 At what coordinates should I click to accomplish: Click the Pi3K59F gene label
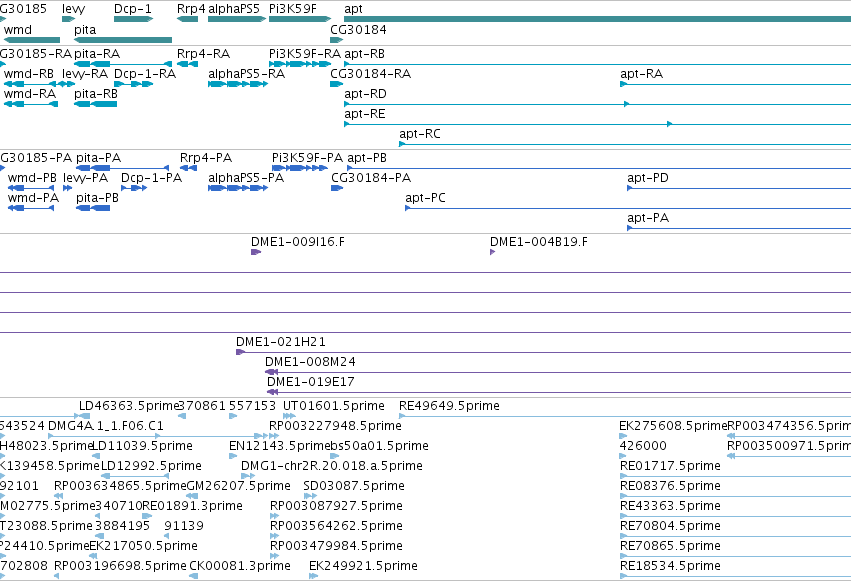pyautogui.click(x=293, y=9)
